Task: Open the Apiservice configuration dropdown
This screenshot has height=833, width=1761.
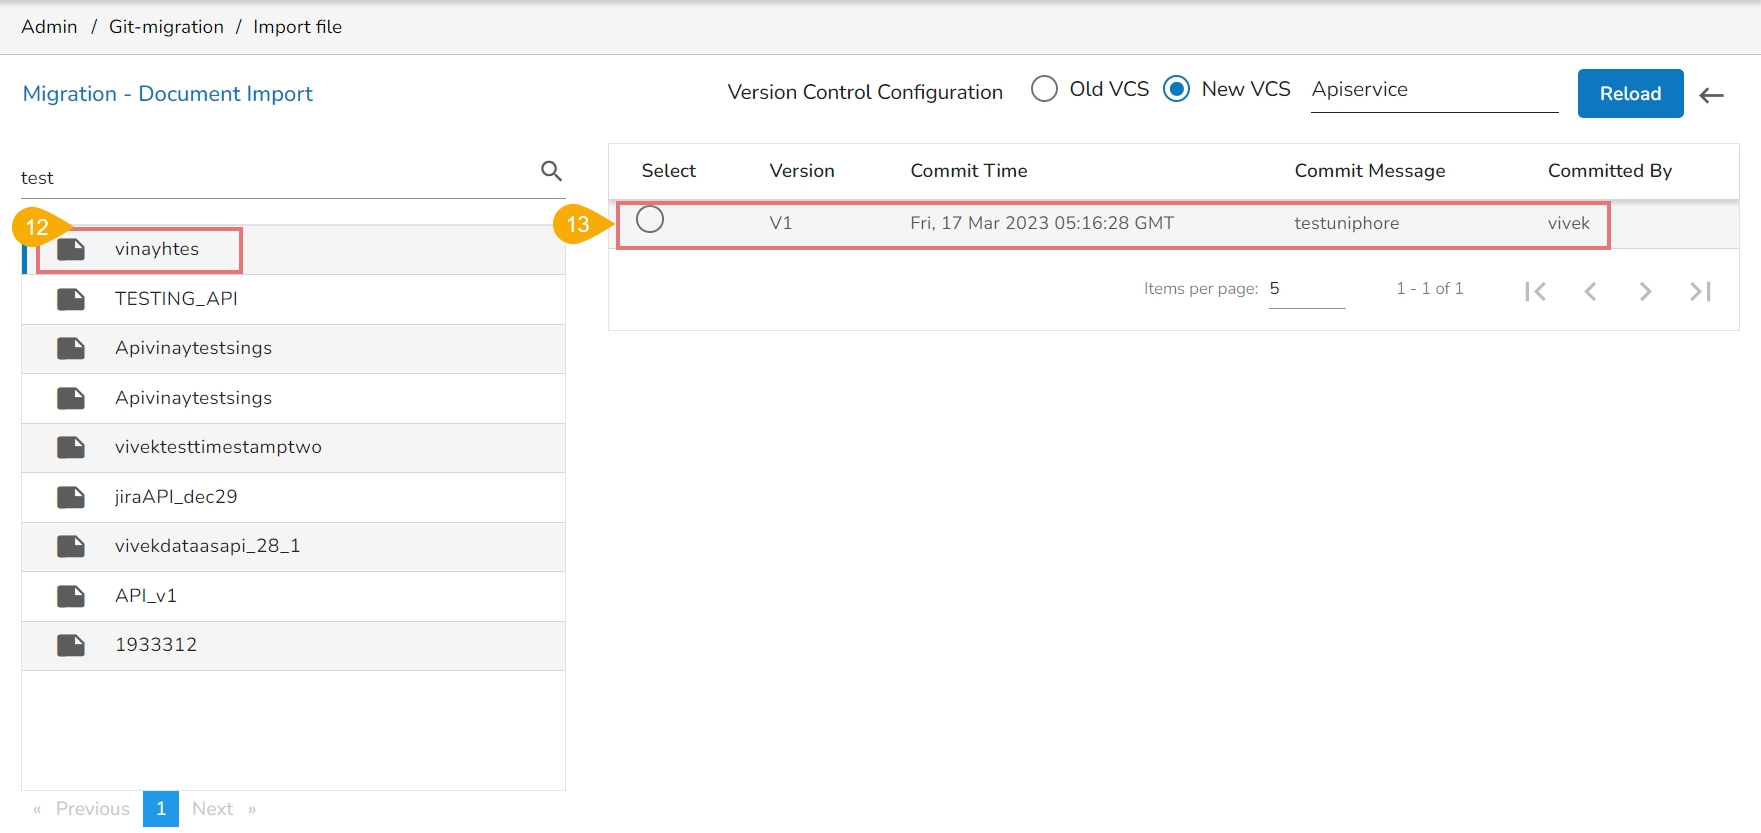Action: click(1434, 90)
